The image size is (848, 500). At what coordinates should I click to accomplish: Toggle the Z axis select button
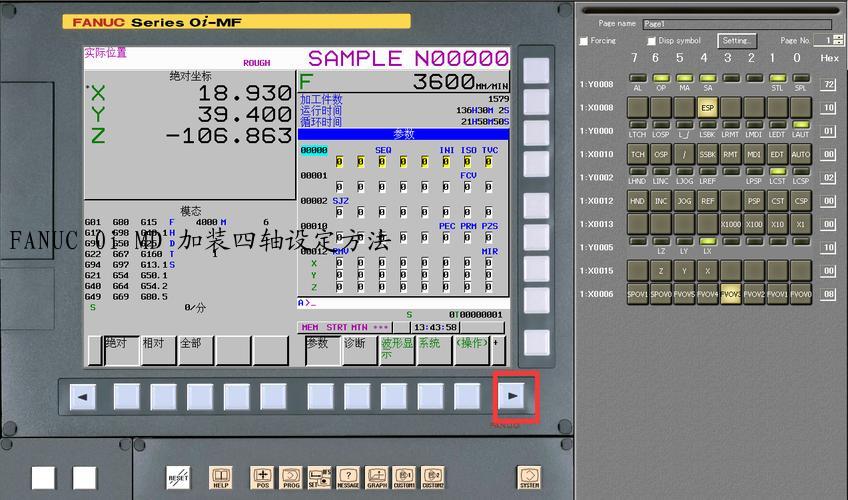pyautogui.click(x=661, y=271)
